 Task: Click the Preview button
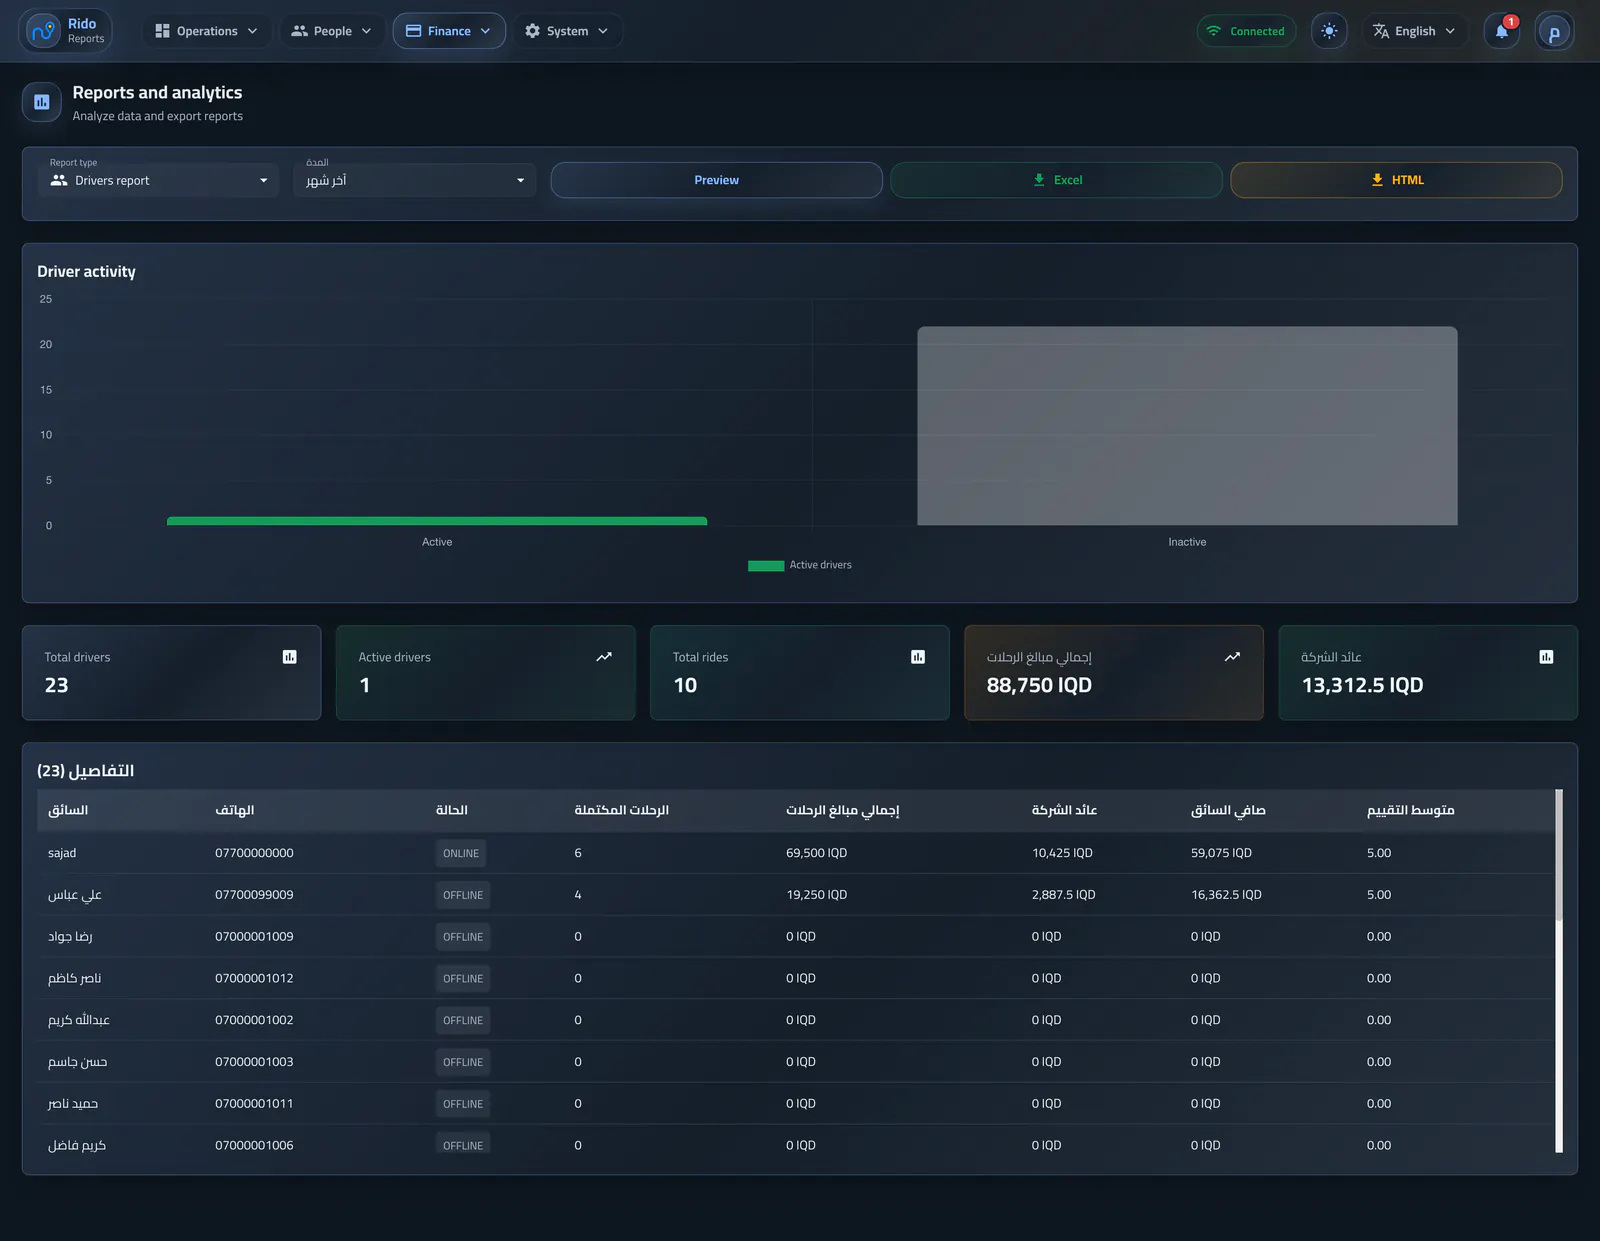(716, 180)
